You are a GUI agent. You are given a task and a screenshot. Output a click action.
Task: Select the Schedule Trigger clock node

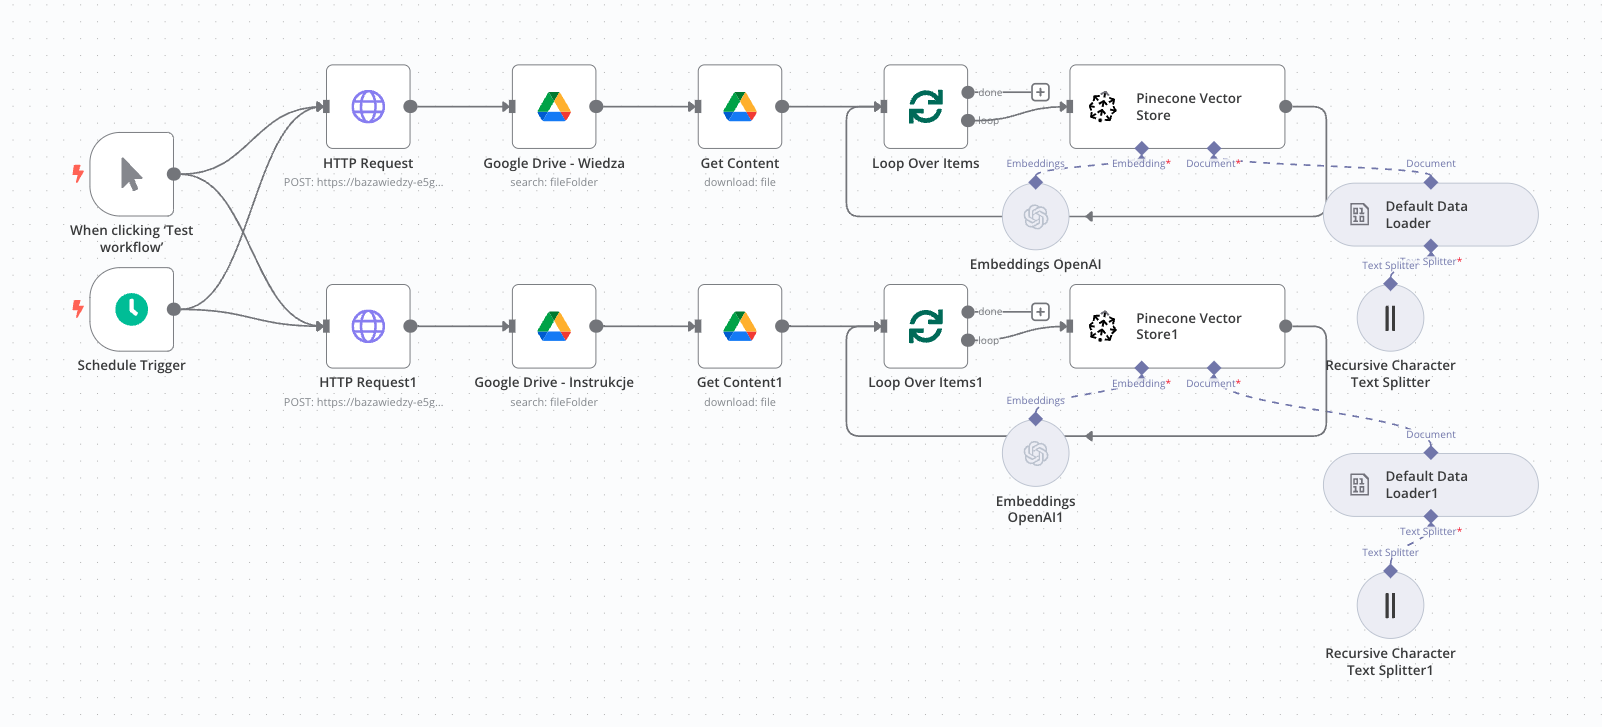(x=132, y=309)
